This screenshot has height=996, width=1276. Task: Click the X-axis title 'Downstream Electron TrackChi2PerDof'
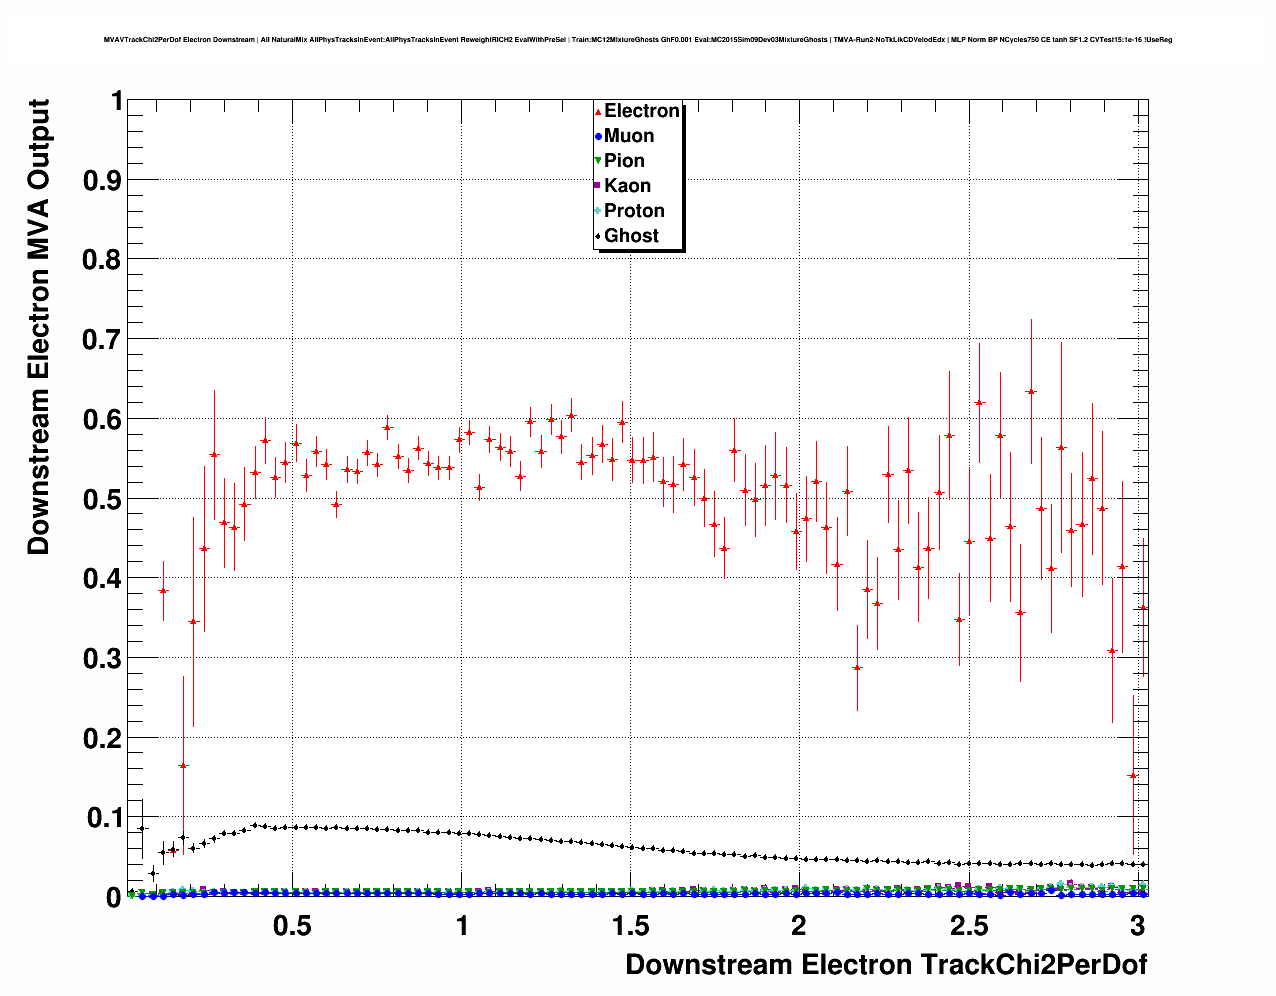[886, 965]
